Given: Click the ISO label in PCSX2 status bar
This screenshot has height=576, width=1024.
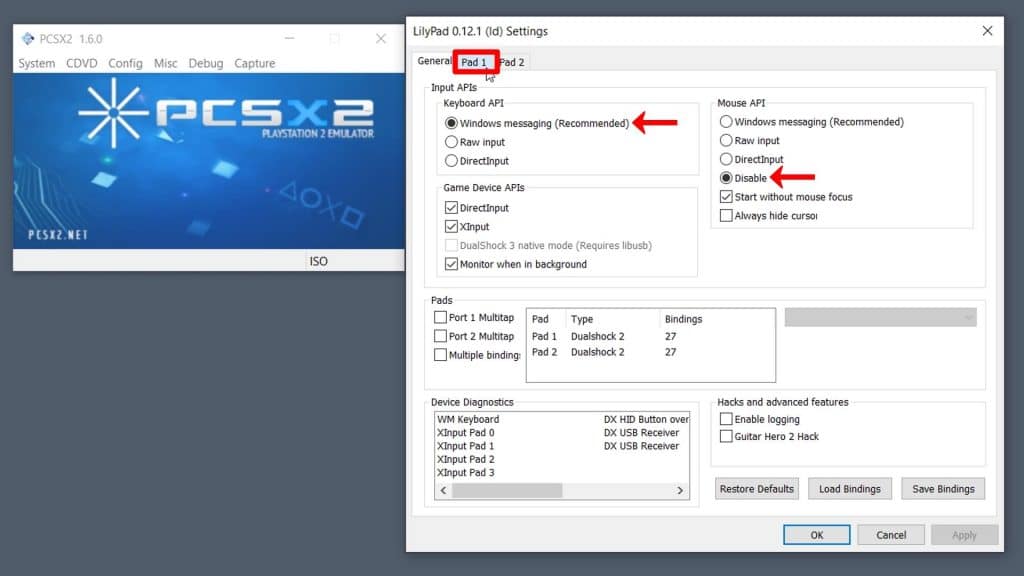Looking at the screenshot, I should tap(319, 261).
